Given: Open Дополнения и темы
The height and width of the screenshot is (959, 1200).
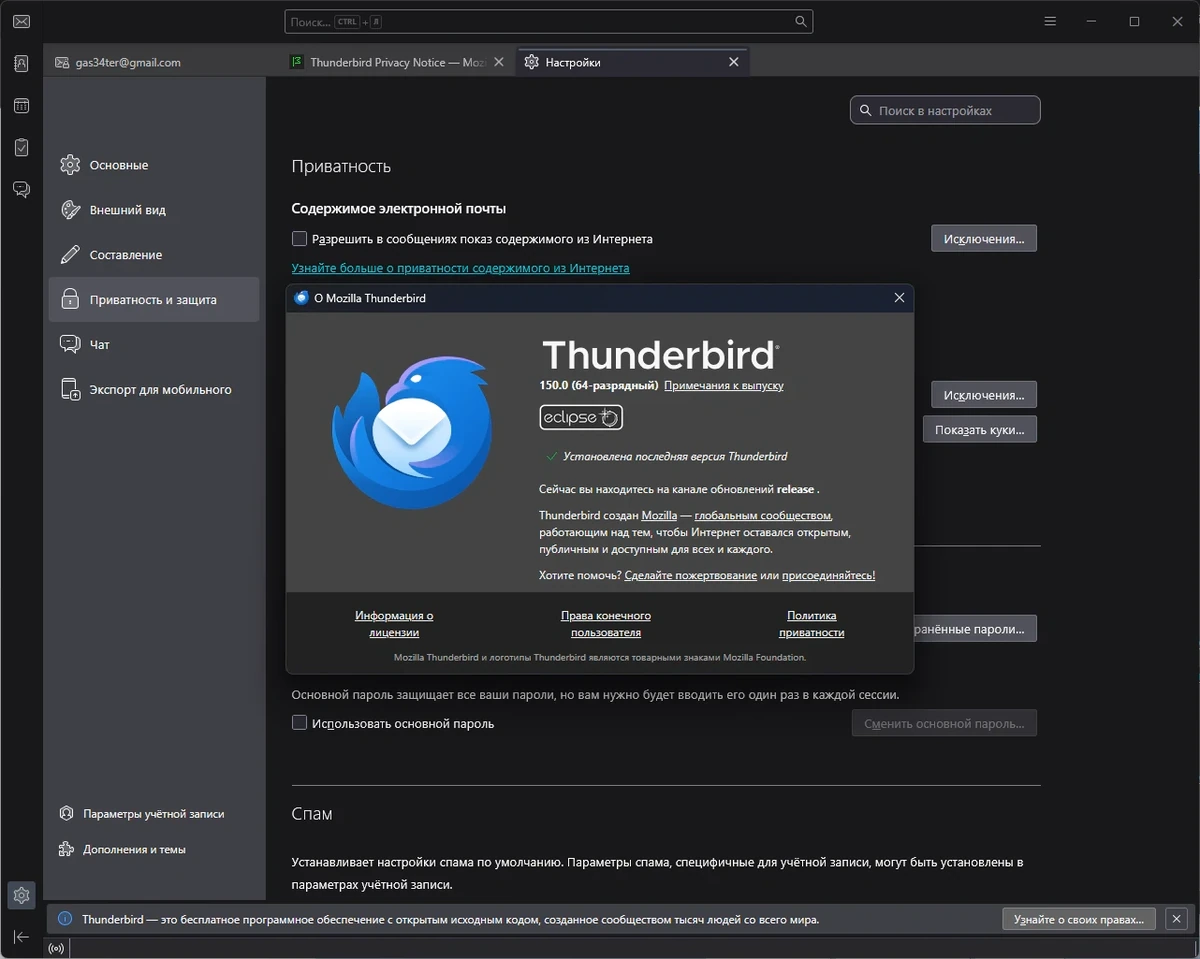Looking at the screenshot, I should click(x=123, y=850).
